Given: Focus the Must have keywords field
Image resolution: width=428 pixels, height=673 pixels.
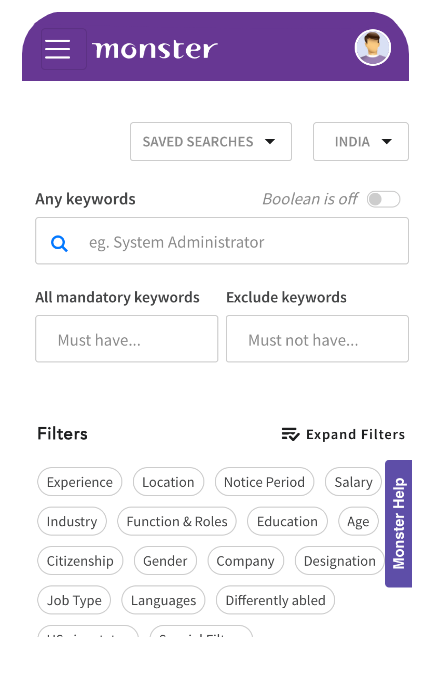Looking at the screenshot, I should (127, 339).
